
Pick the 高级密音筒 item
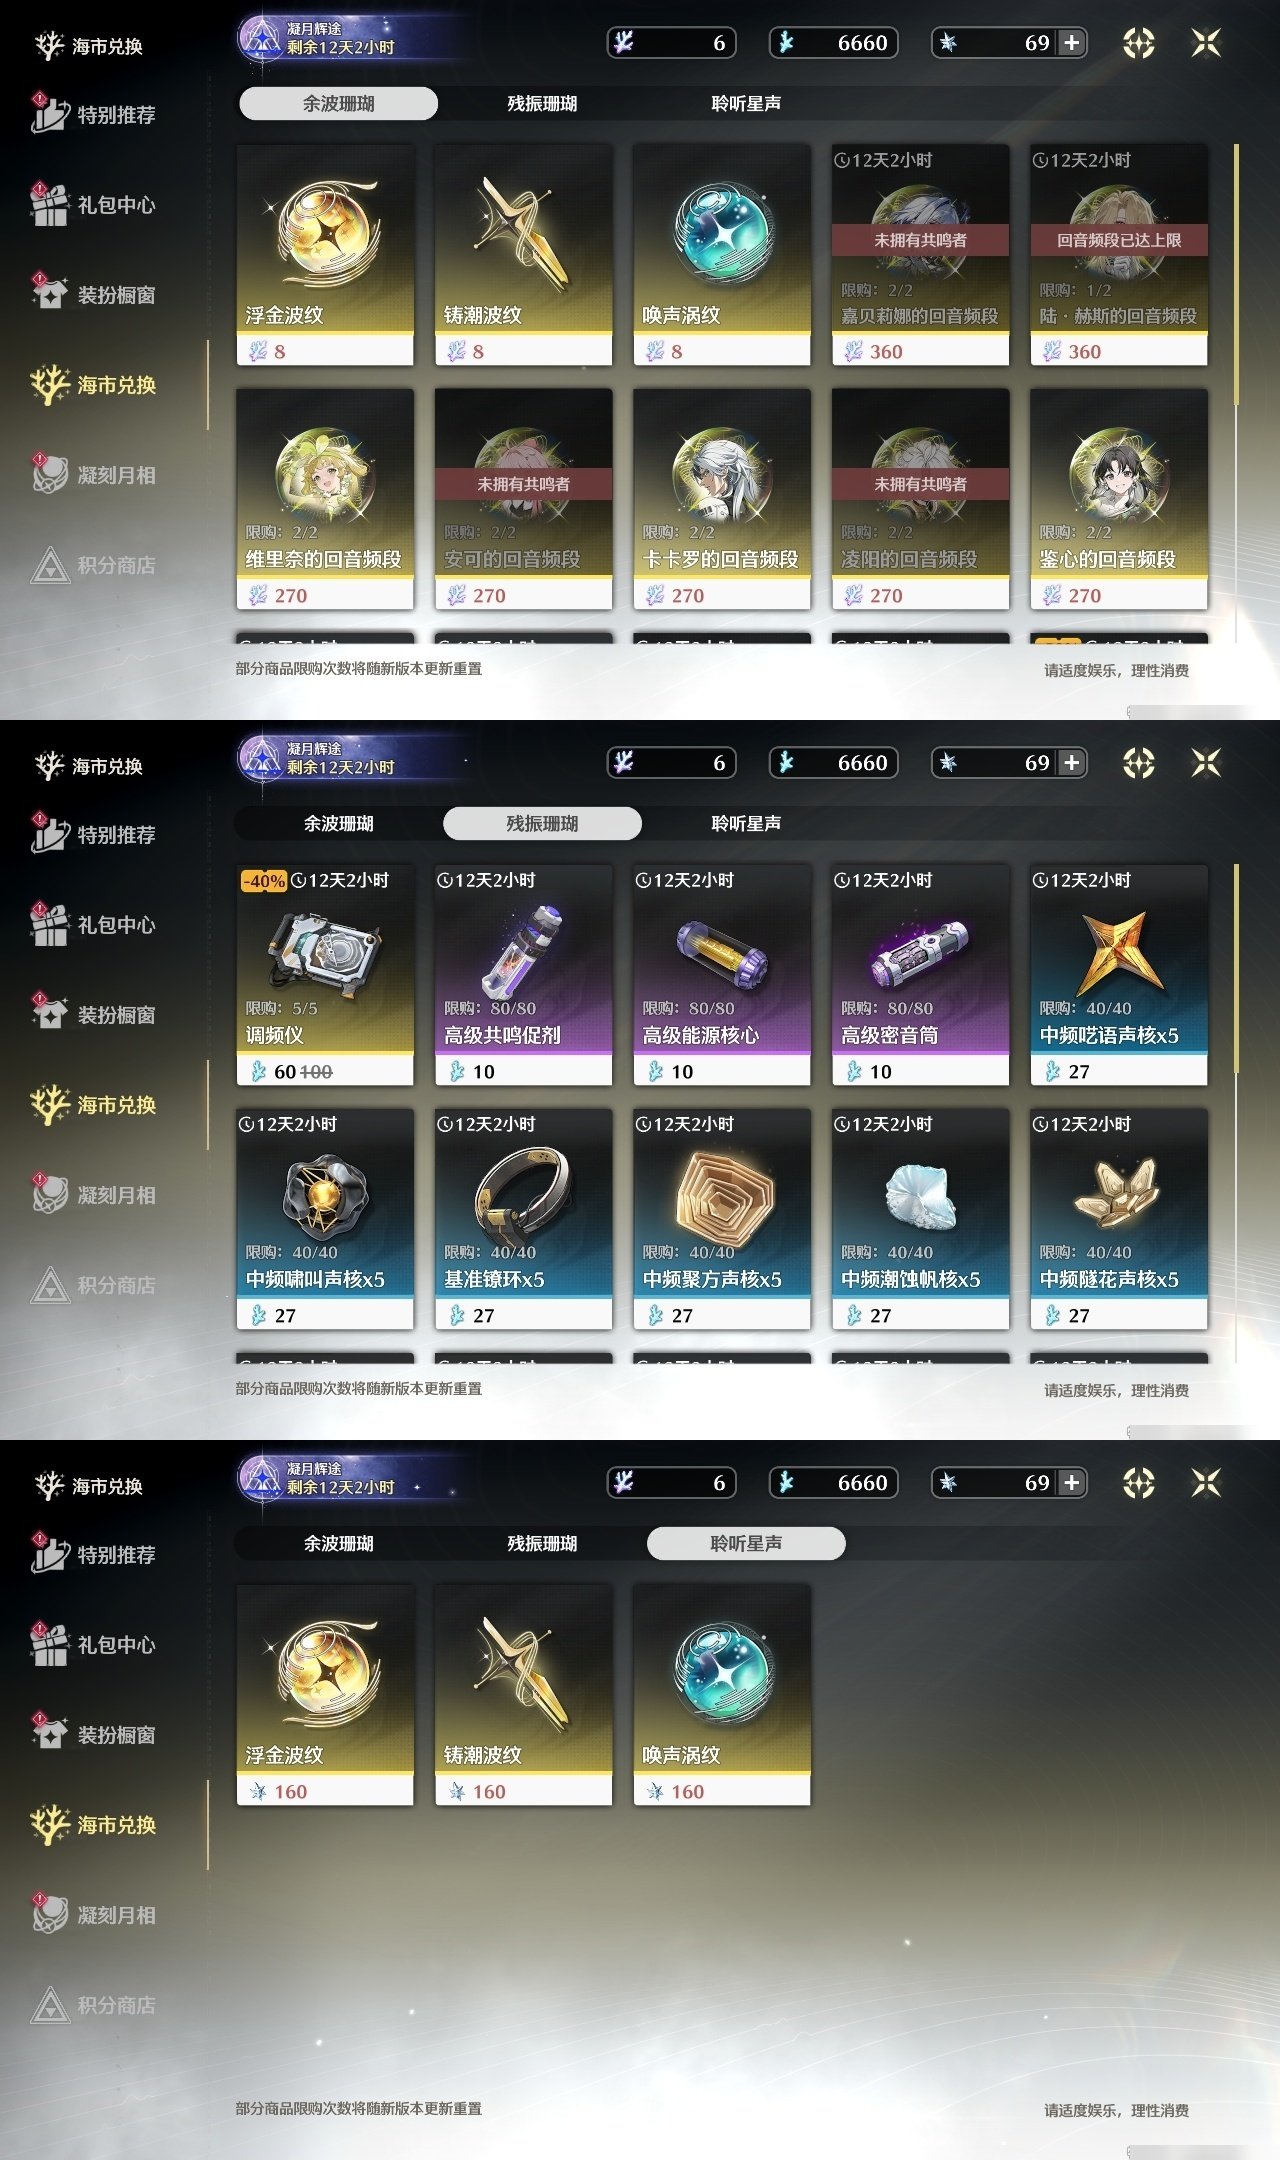coord(920,975)
